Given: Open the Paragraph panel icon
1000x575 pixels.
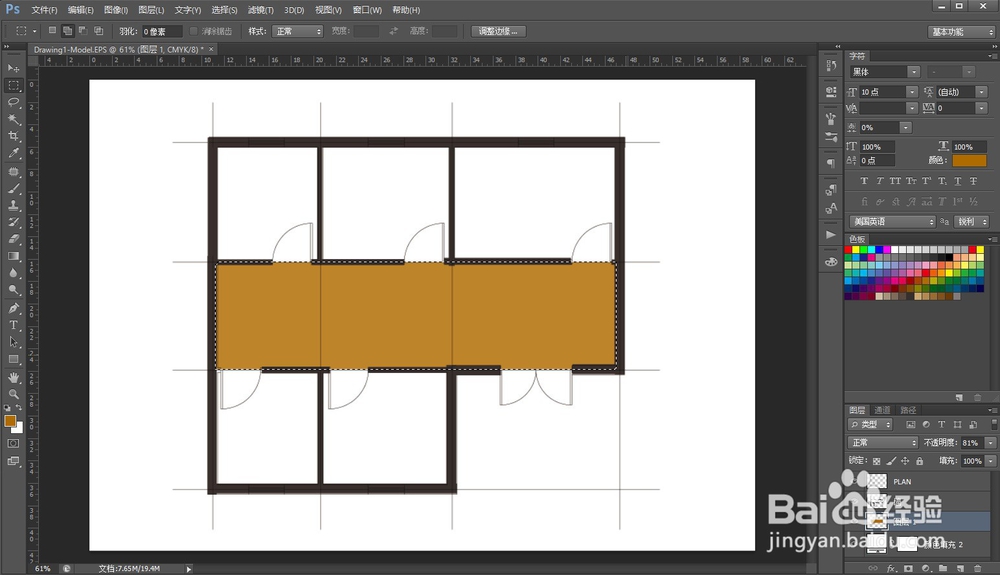Looking at the screenshot, I should point(830,163).
